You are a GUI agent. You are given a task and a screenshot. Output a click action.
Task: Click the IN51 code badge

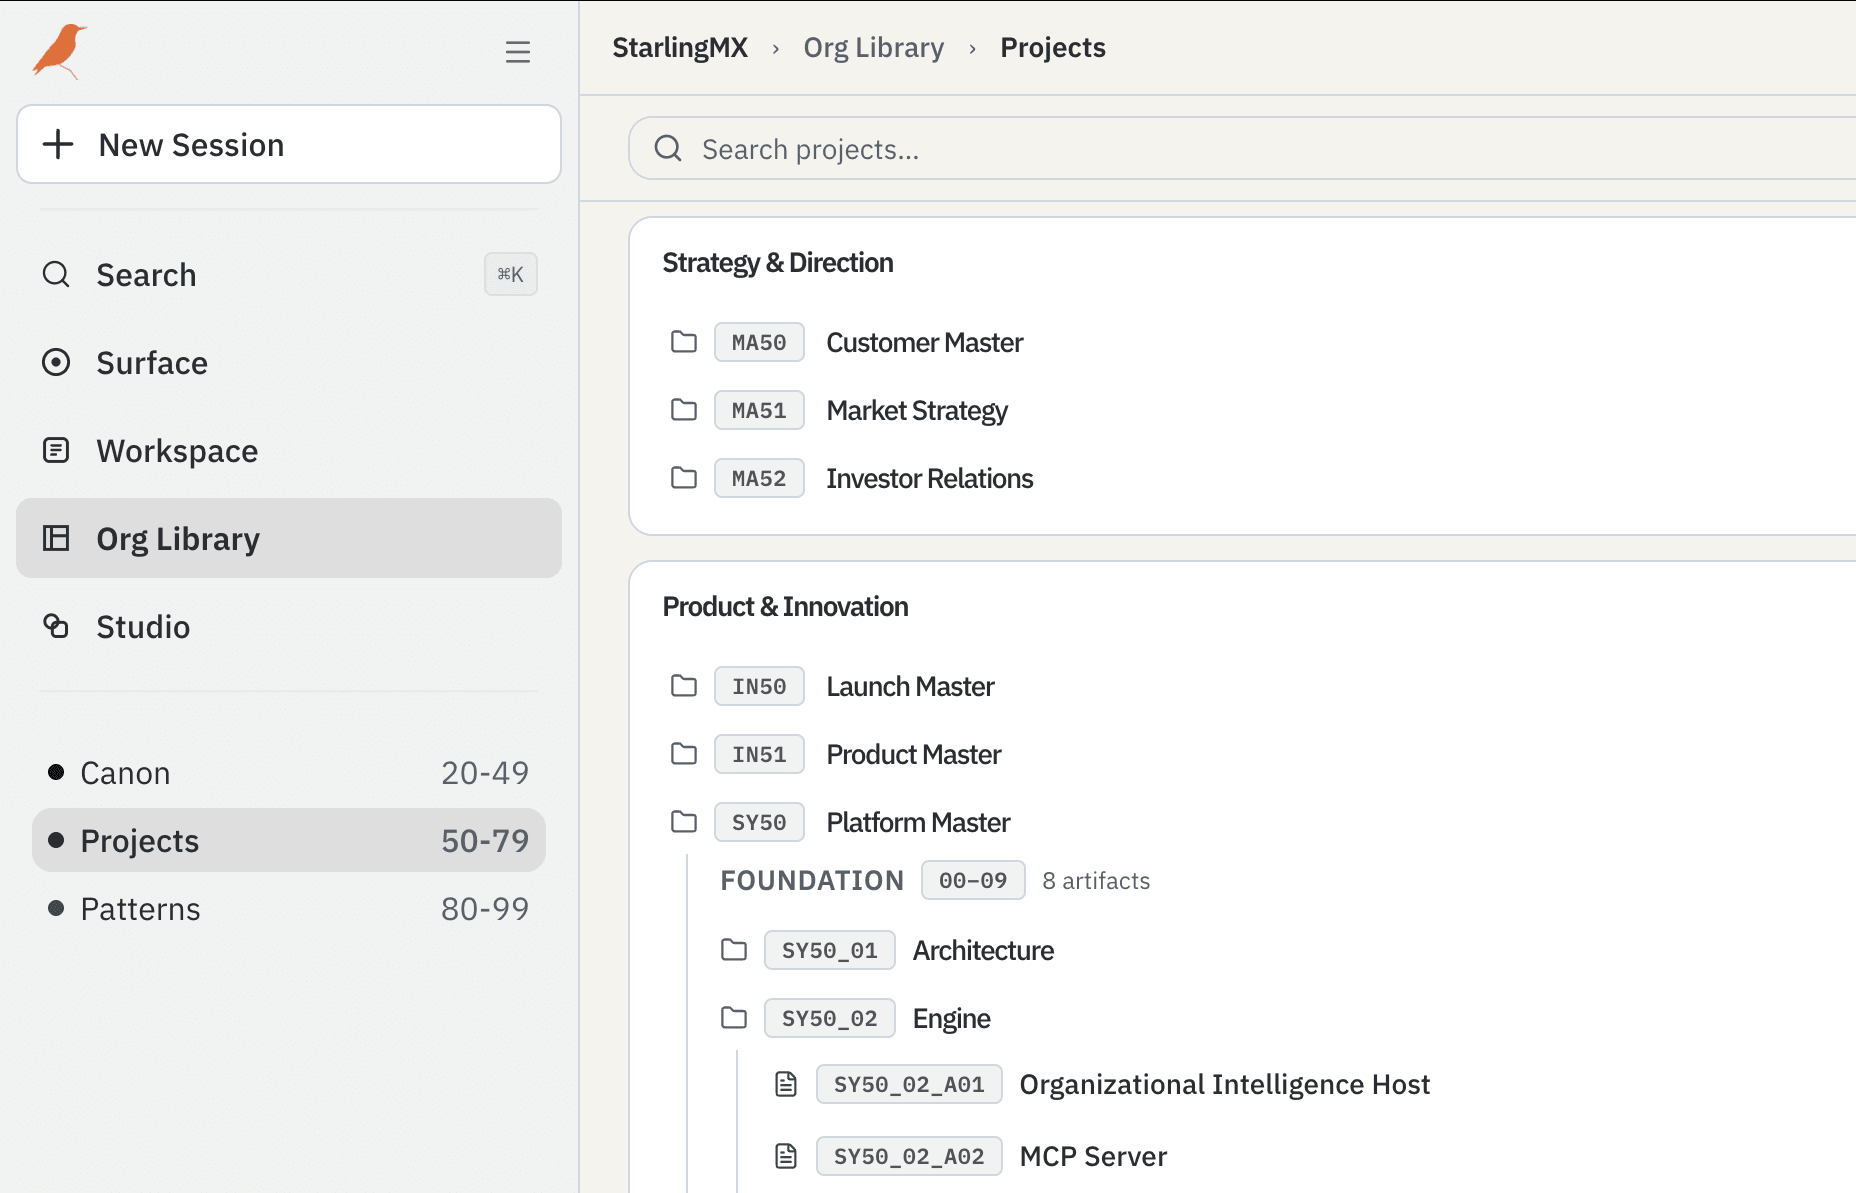pos(759,754)
